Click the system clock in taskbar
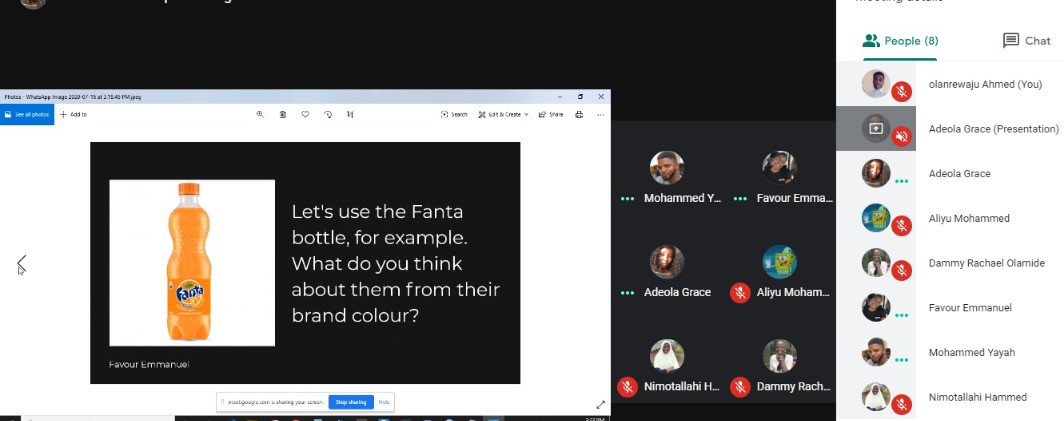 [x=594, y=418]
